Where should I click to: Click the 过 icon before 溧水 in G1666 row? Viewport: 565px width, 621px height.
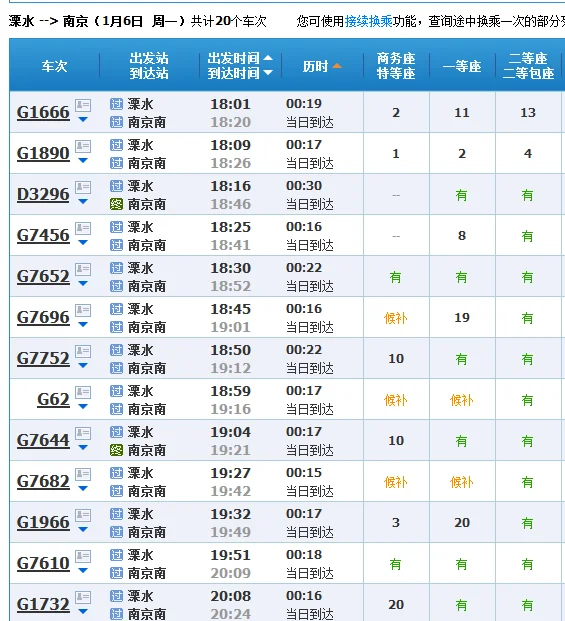[x=116, y=104]
